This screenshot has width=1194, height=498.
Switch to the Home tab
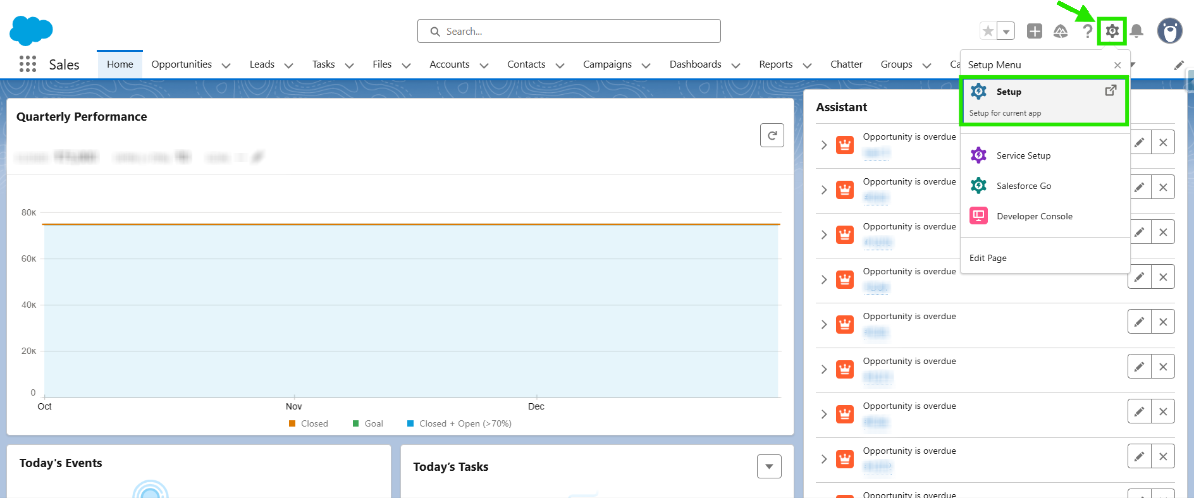point(120,64)
